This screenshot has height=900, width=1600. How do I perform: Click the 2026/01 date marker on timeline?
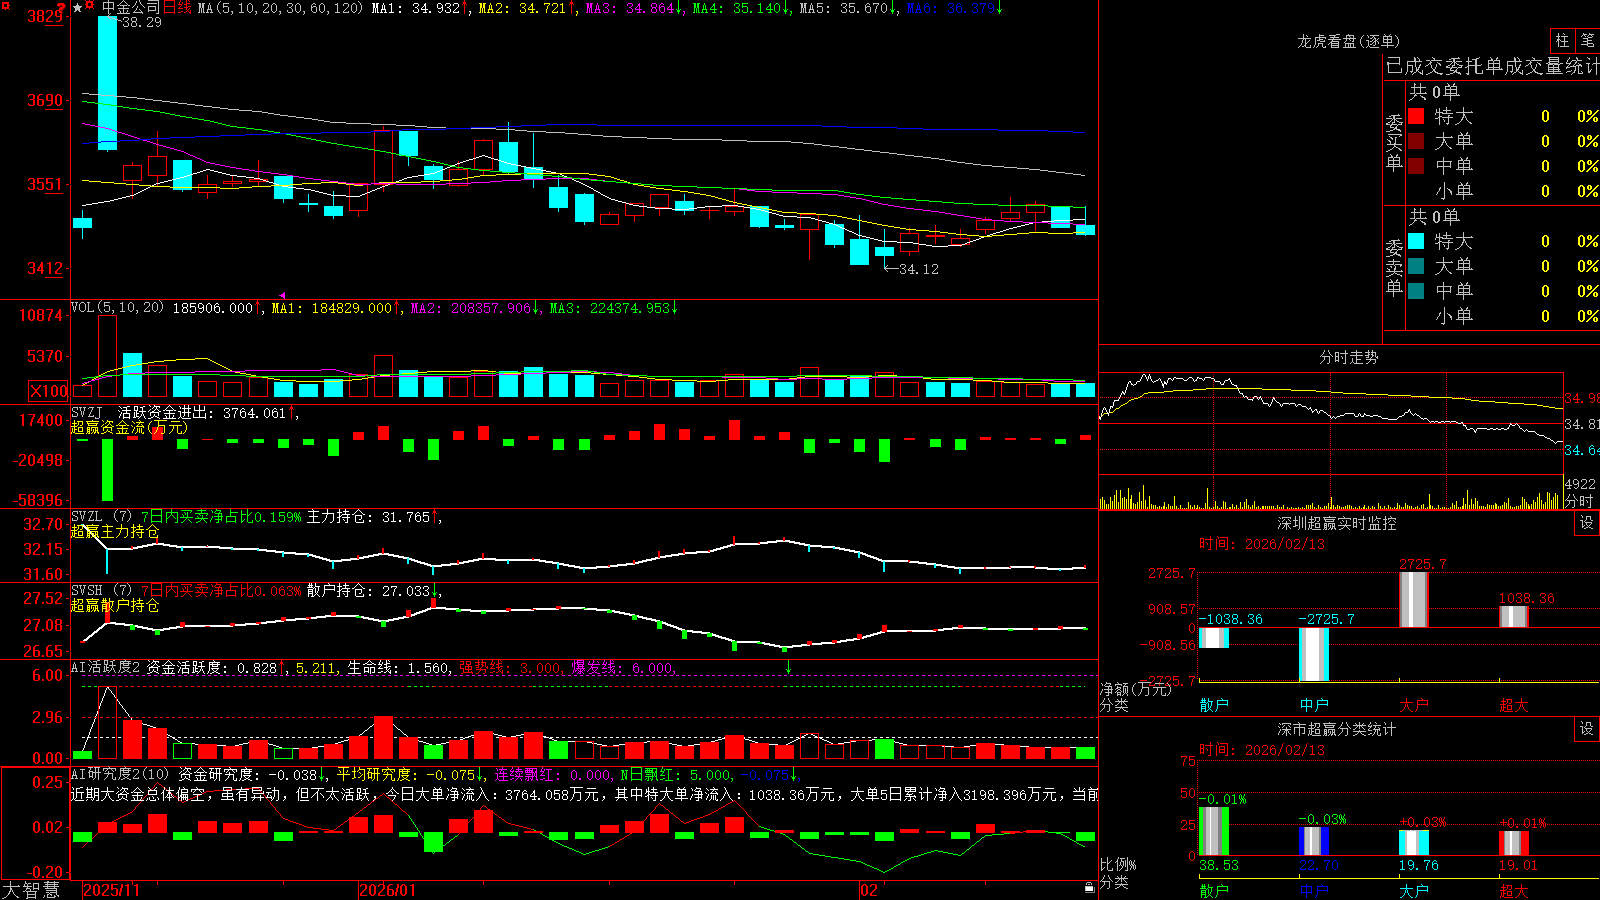[387, 890]
